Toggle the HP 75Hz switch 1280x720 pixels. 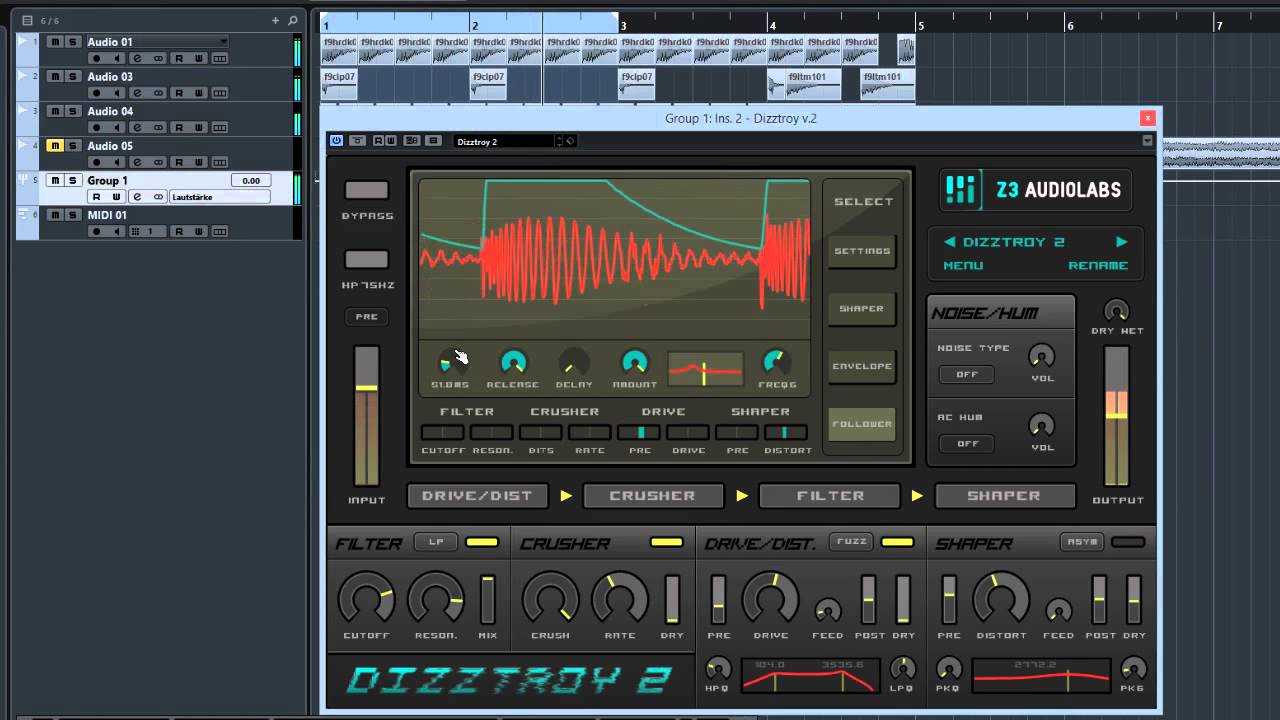366,260
